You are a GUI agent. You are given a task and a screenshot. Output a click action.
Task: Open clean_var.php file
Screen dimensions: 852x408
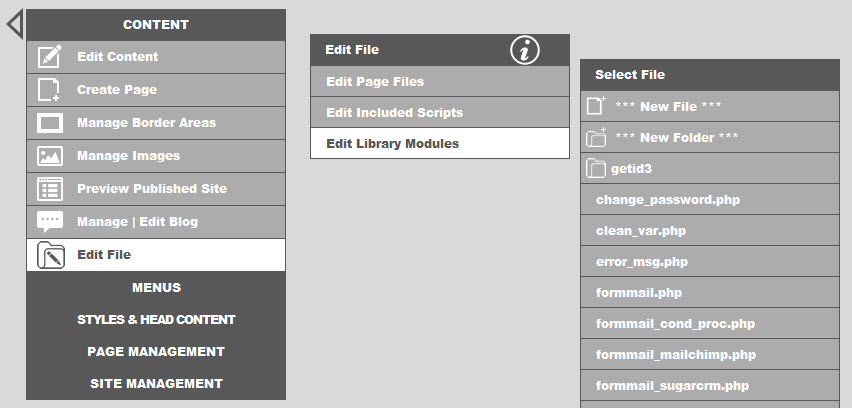click(710, 230)
